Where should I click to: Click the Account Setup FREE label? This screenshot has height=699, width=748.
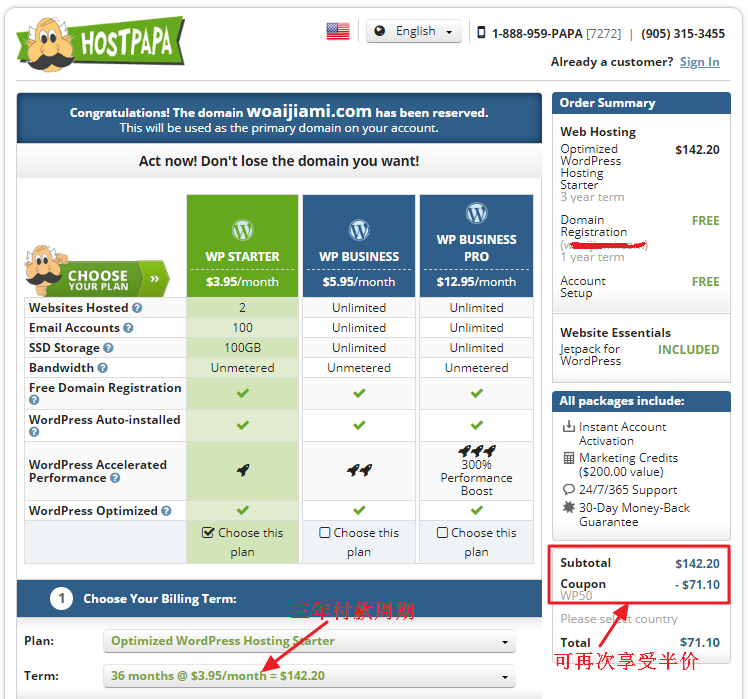point(706,282)
